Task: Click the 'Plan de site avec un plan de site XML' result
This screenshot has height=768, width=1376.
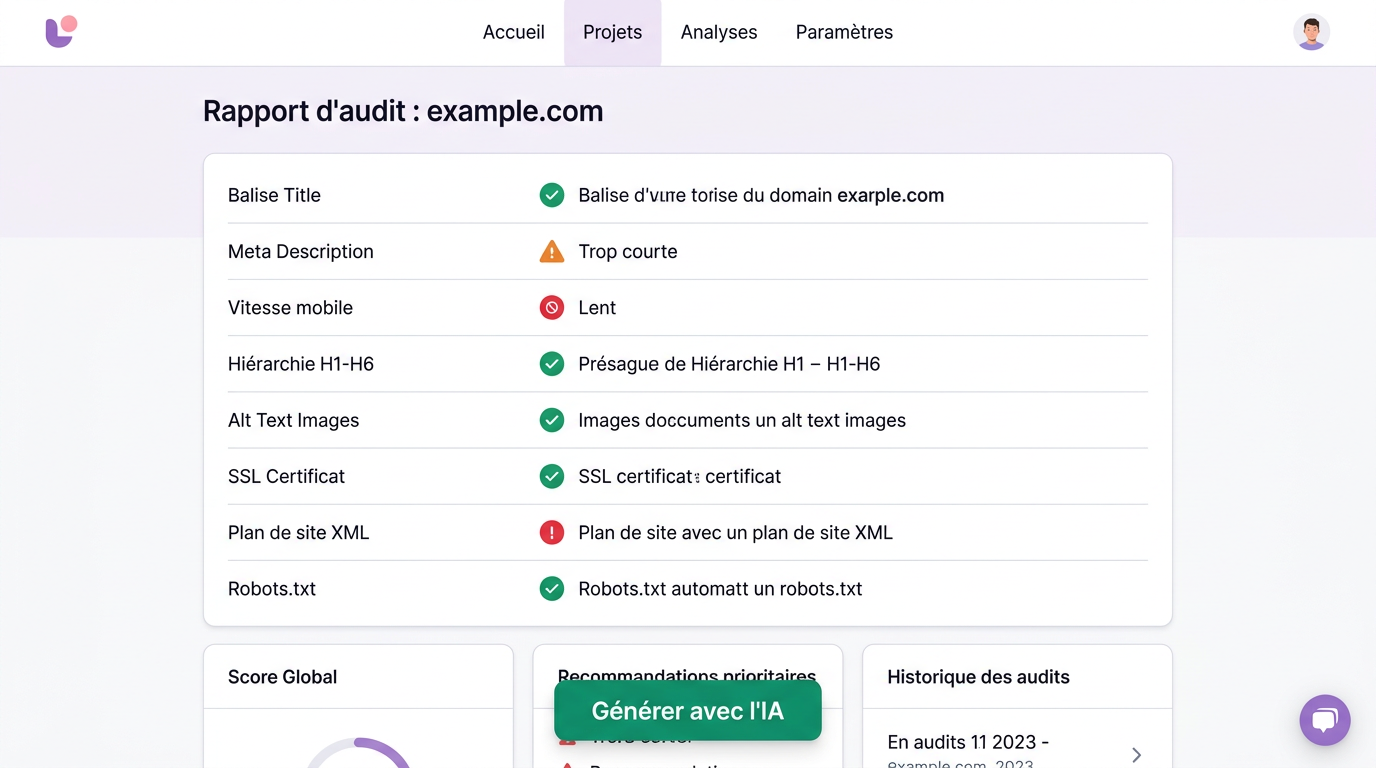Action: pos(736,532)
